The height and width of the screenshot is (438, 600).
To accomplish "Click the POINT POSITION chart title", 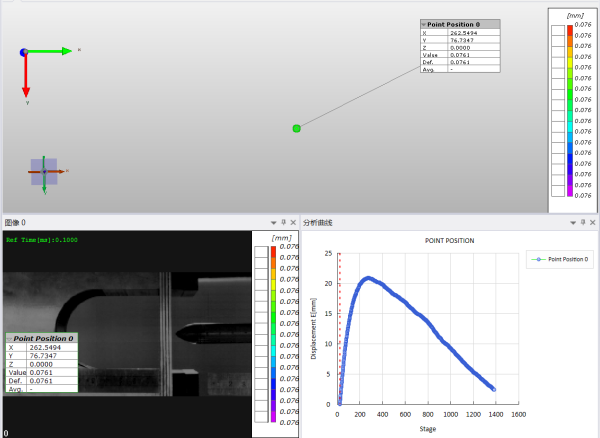I will click(449, 241).
